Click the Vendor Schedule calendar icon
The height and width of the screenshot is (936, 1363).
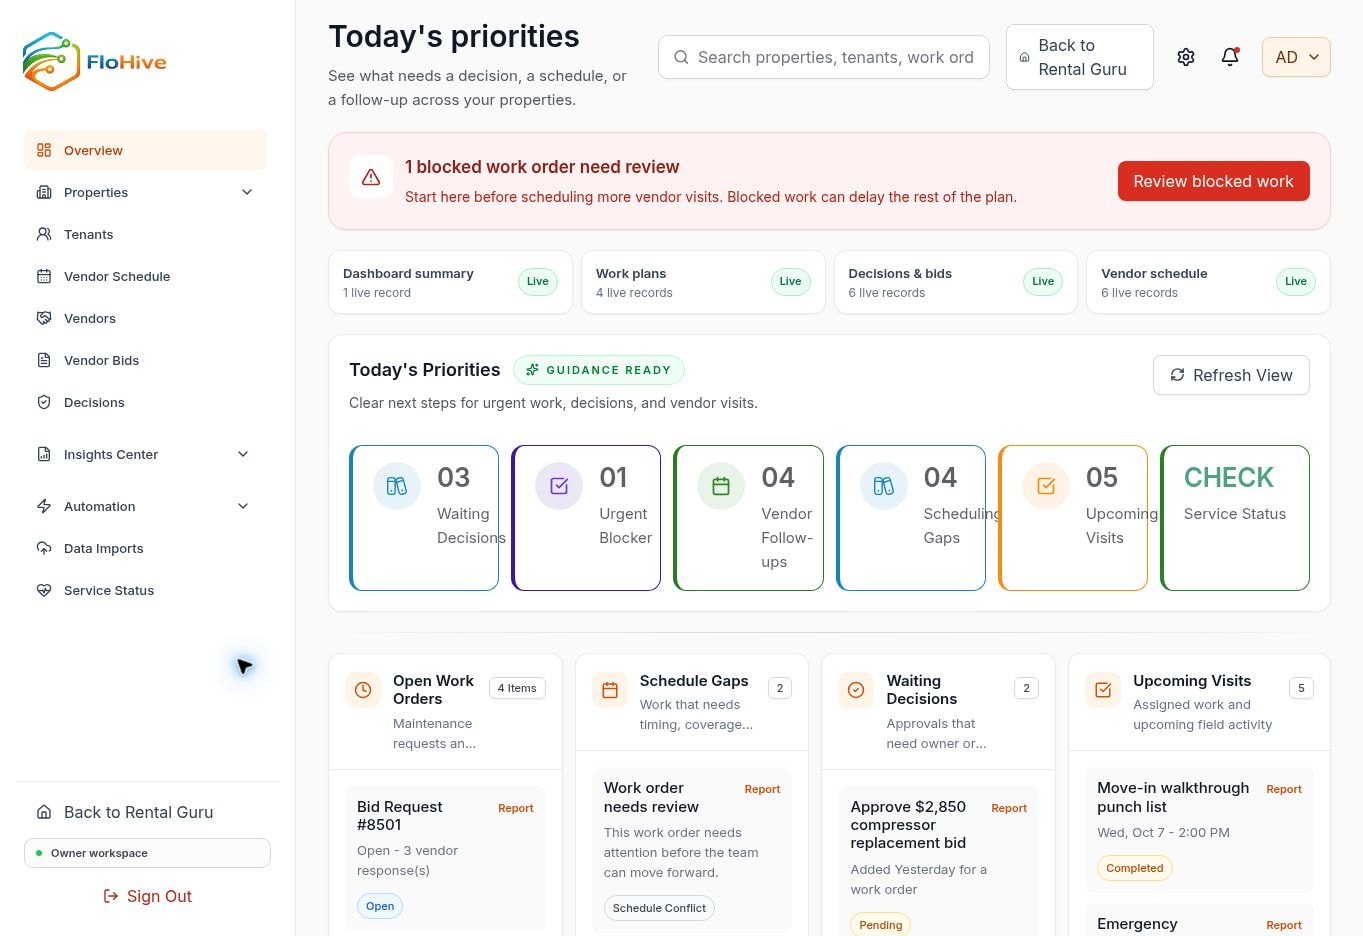pyautogui.click(x=44, y=276)
